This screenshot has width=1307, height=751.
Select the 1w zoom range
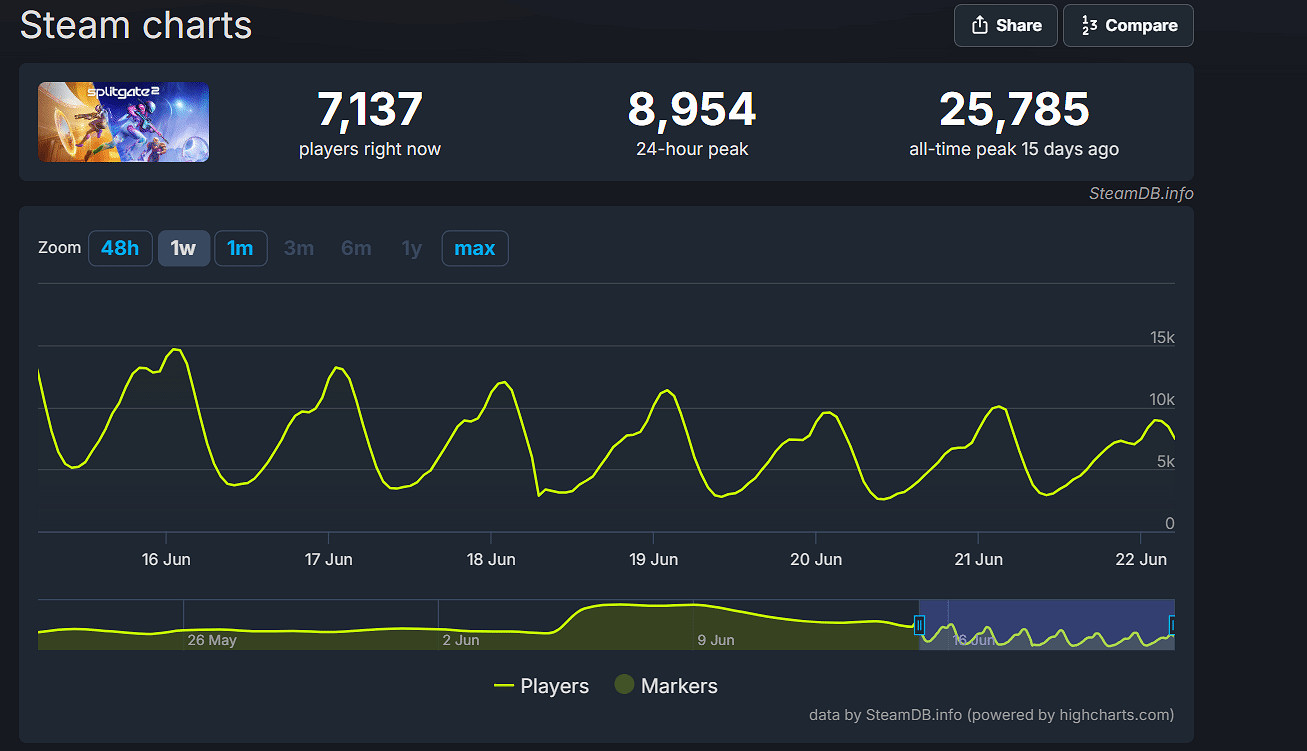click(184, 248)
